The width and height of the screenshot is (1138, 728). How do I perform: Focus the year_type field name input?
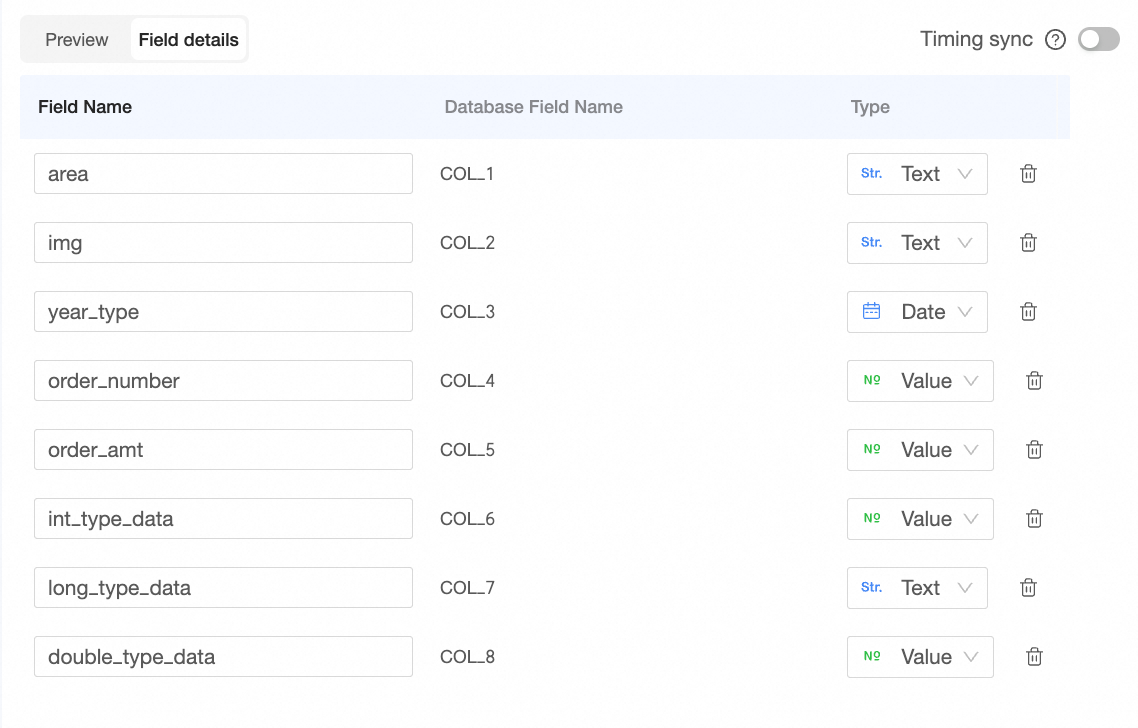(x=223, y=311)
